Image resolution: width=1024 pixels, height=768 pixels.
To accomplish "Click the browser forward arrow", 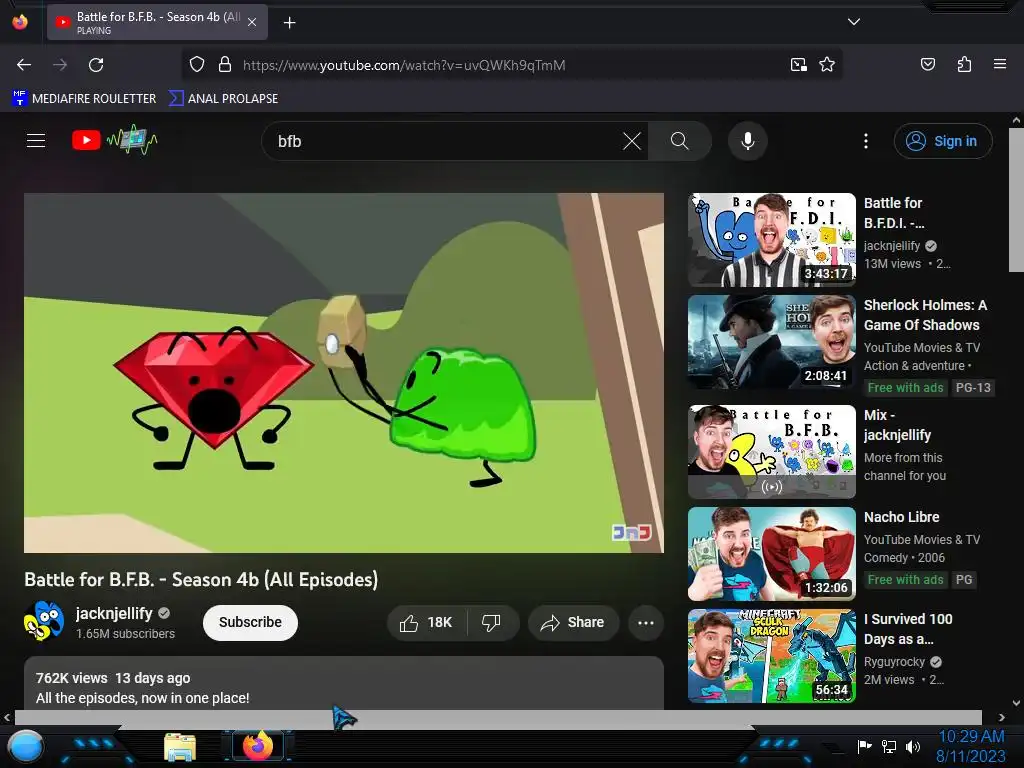I will (x=60, y=65).
